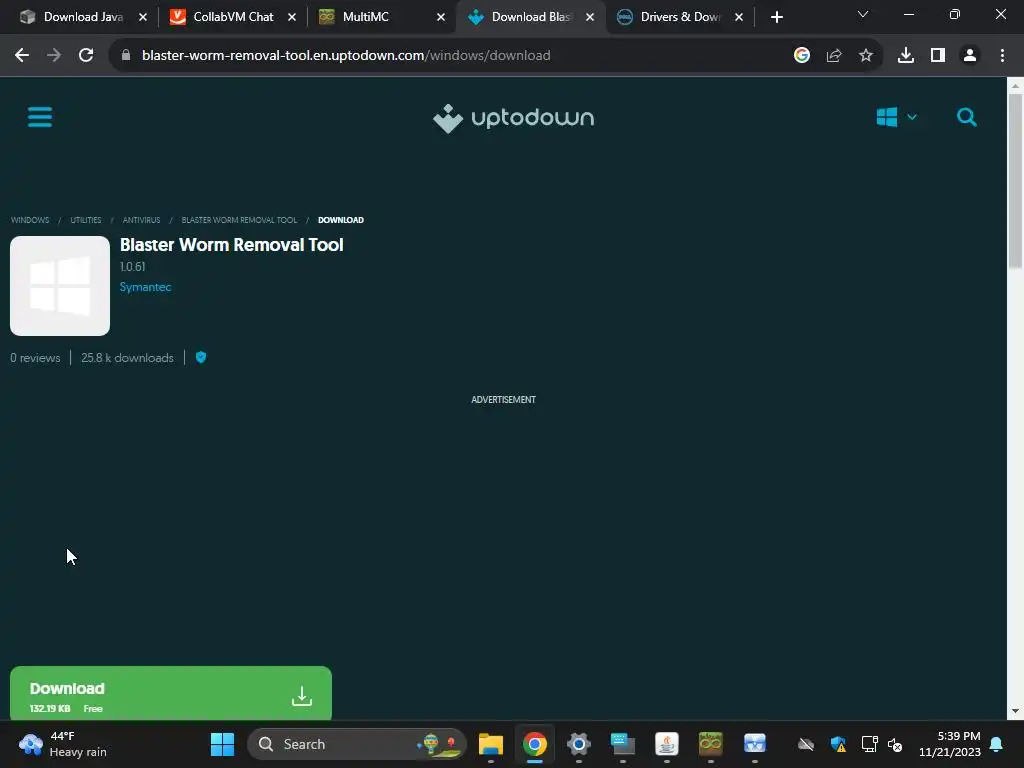Open the Settings gear on the taskbar

pos(579,744)
